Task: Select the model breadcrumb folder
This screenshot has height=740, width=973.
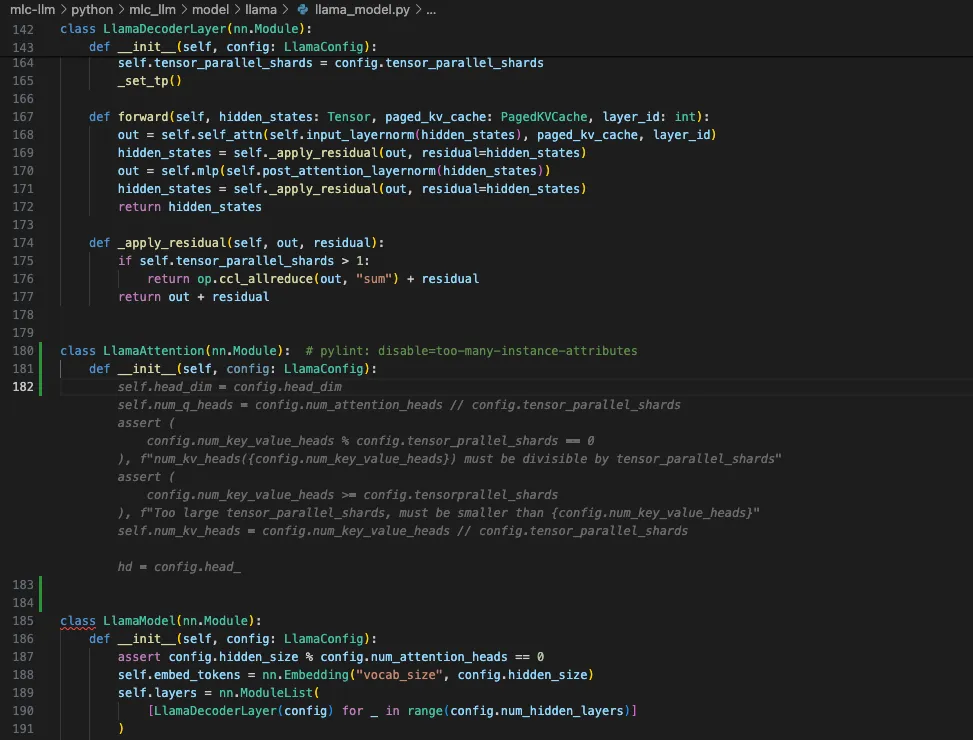Action: pyautogui.click(x=210, y=9)
